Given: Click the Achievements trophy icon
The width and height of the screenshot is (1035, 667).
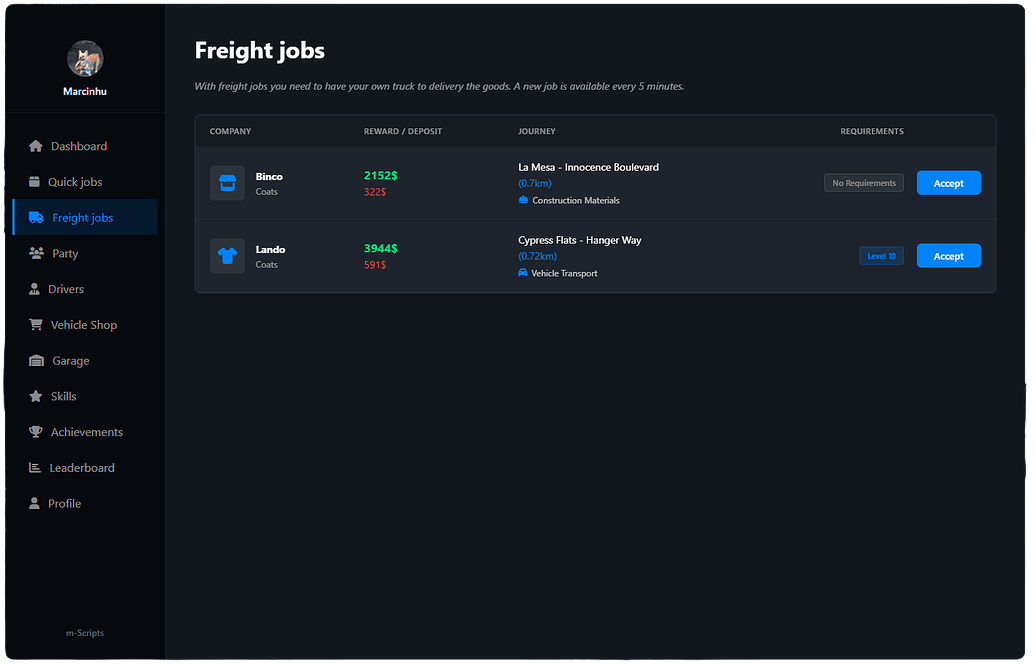Looking at the screenshot, I should click(36, 432).
